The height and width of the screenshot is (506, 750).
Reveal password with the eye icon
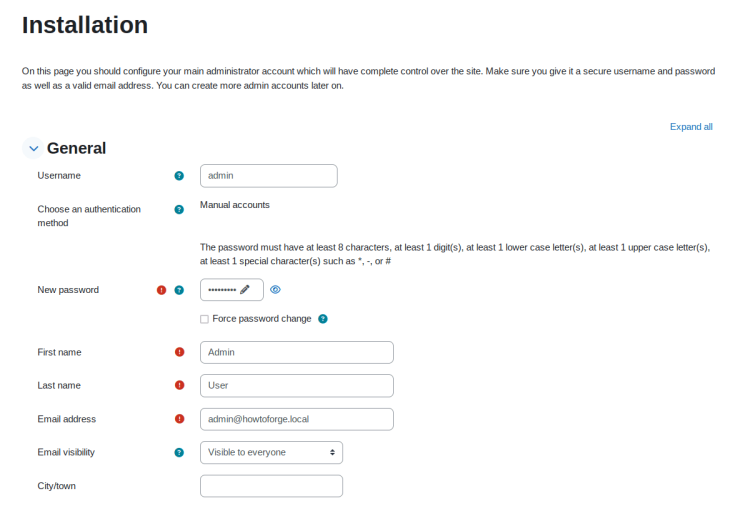tap(275, 290)
